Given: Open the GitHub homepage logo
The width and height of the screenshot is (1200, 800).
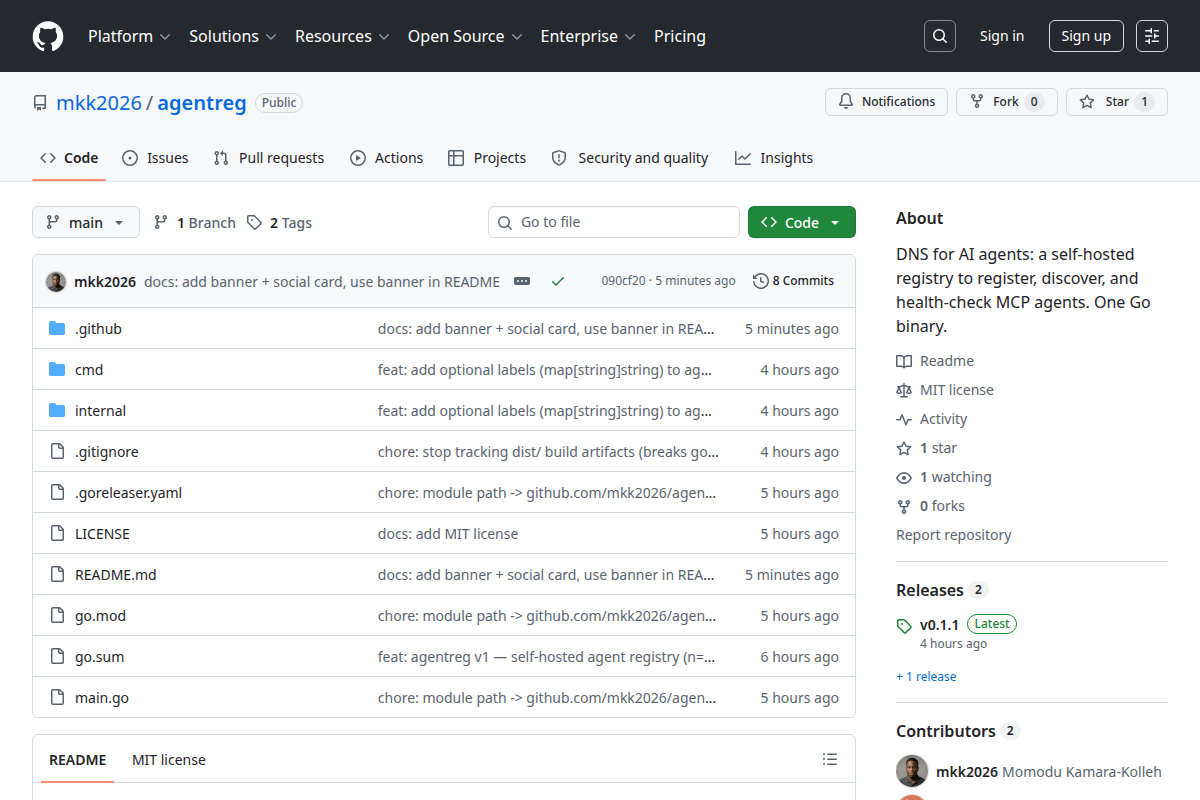Looking at the screenshot, I should [48, 36].
